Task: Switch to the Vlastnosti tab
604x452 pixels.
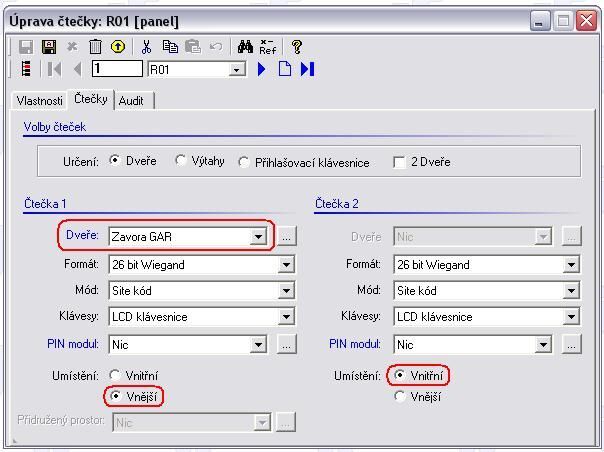Action: (39, 101)
